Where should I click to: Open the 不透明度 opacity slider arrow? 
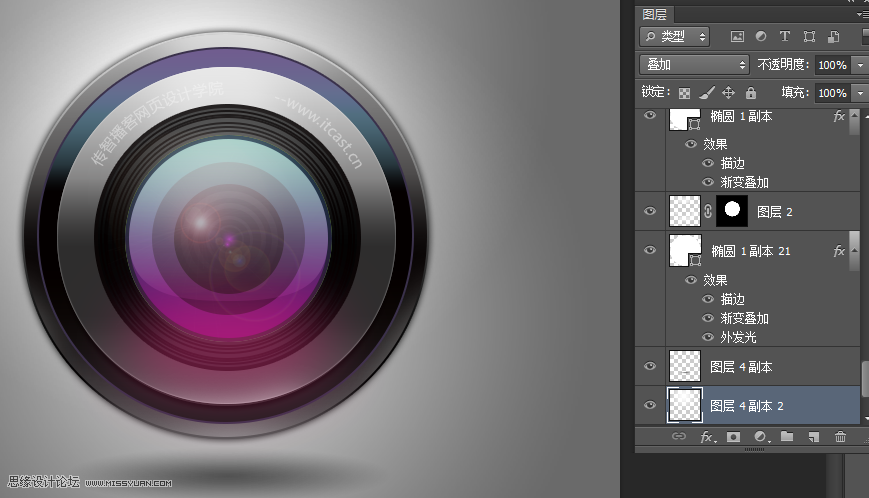point(859,64)
